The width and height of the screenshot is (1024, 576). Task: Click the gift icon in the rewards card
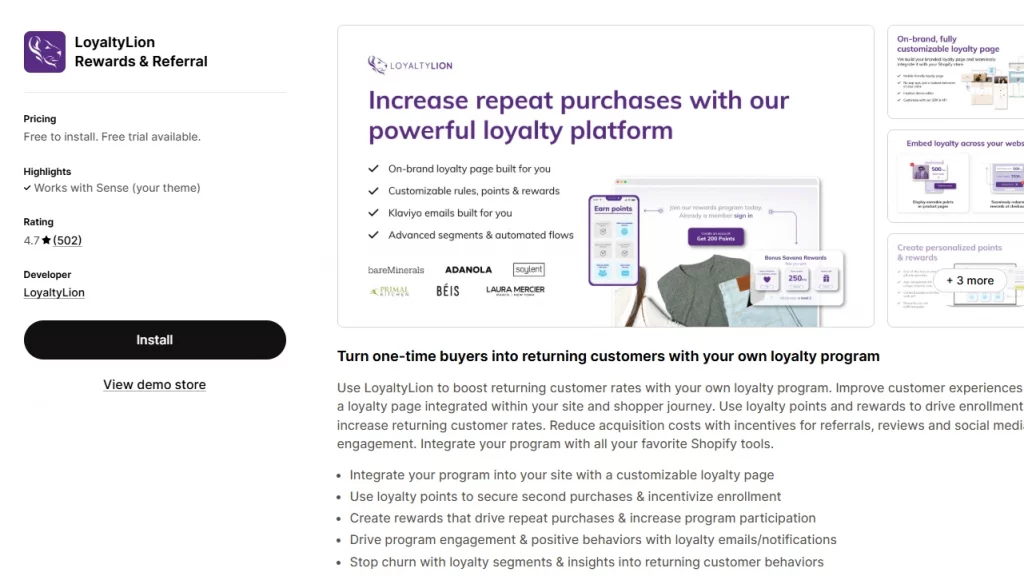coord(825,278)
